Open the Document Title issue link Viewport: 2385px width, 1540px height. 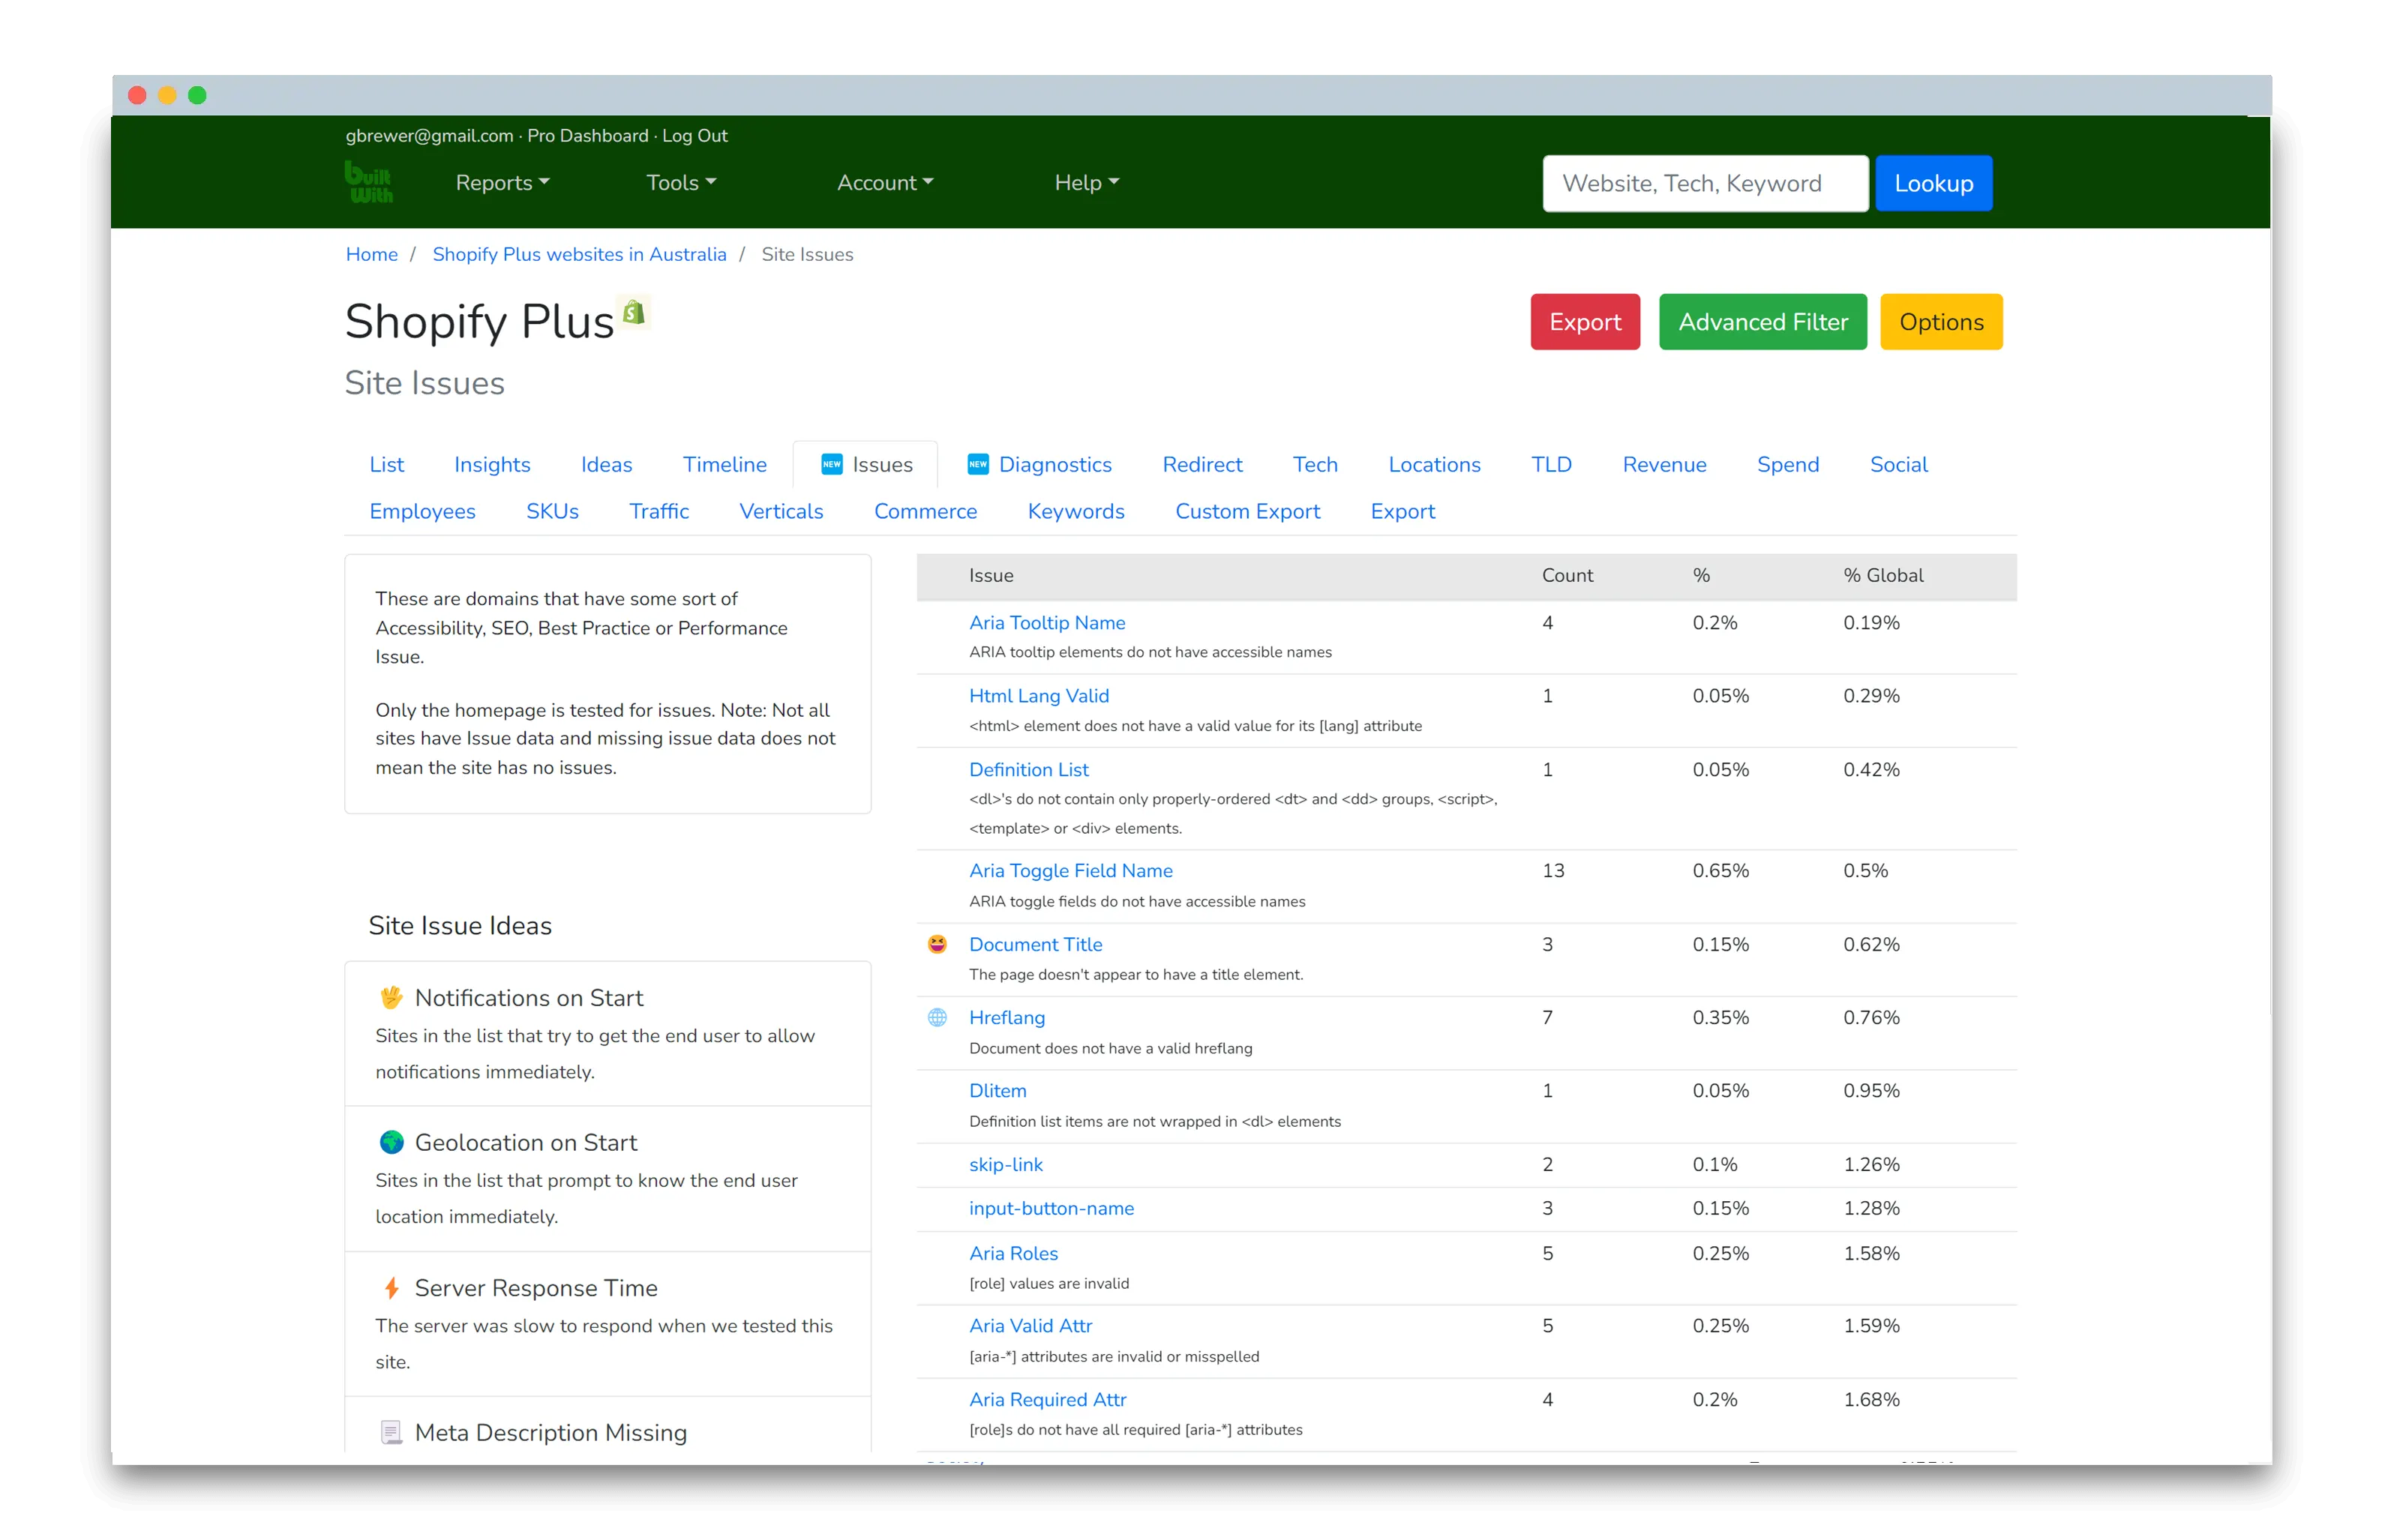1036,944
